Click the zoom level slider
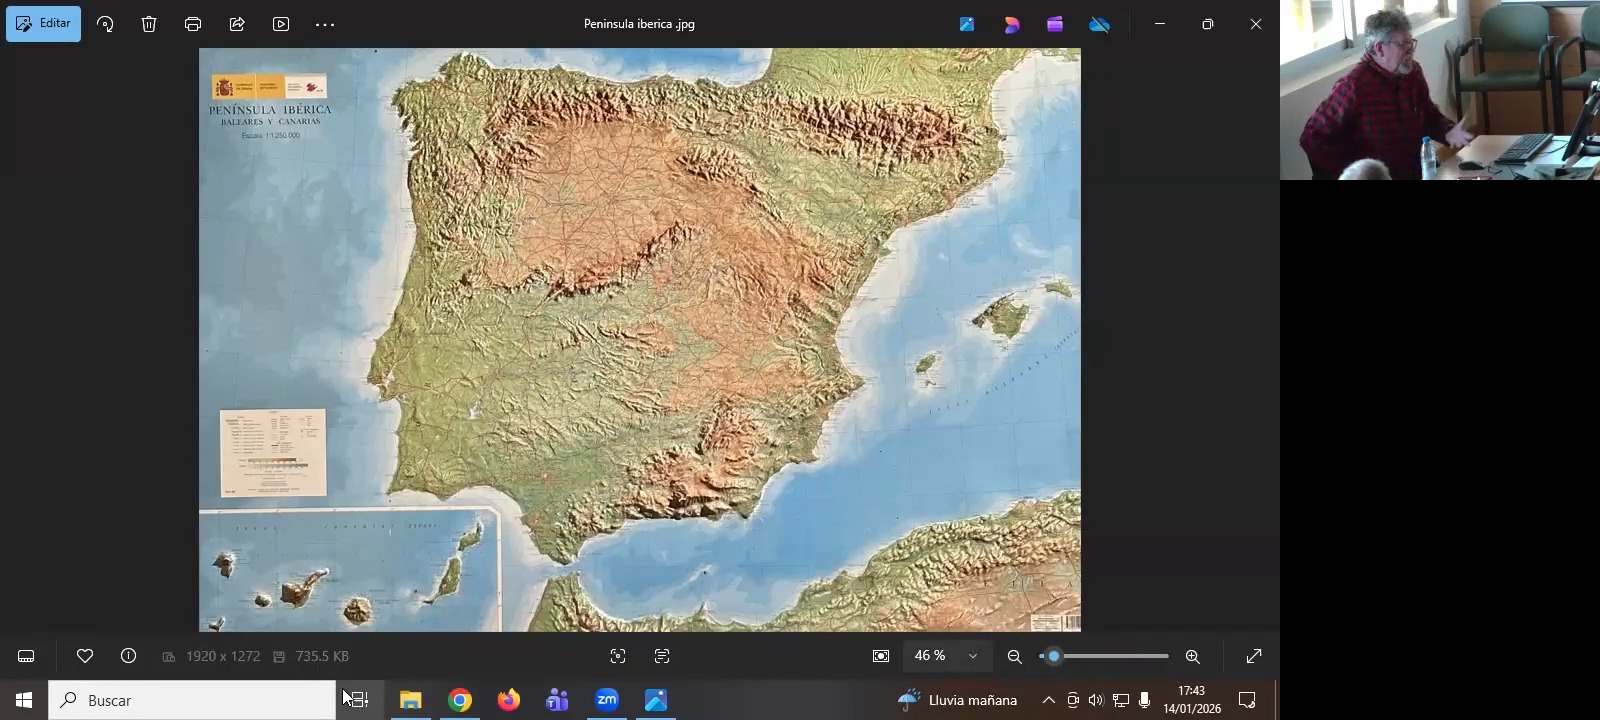Viewport: 1600px width, 720px height. 1105,657
